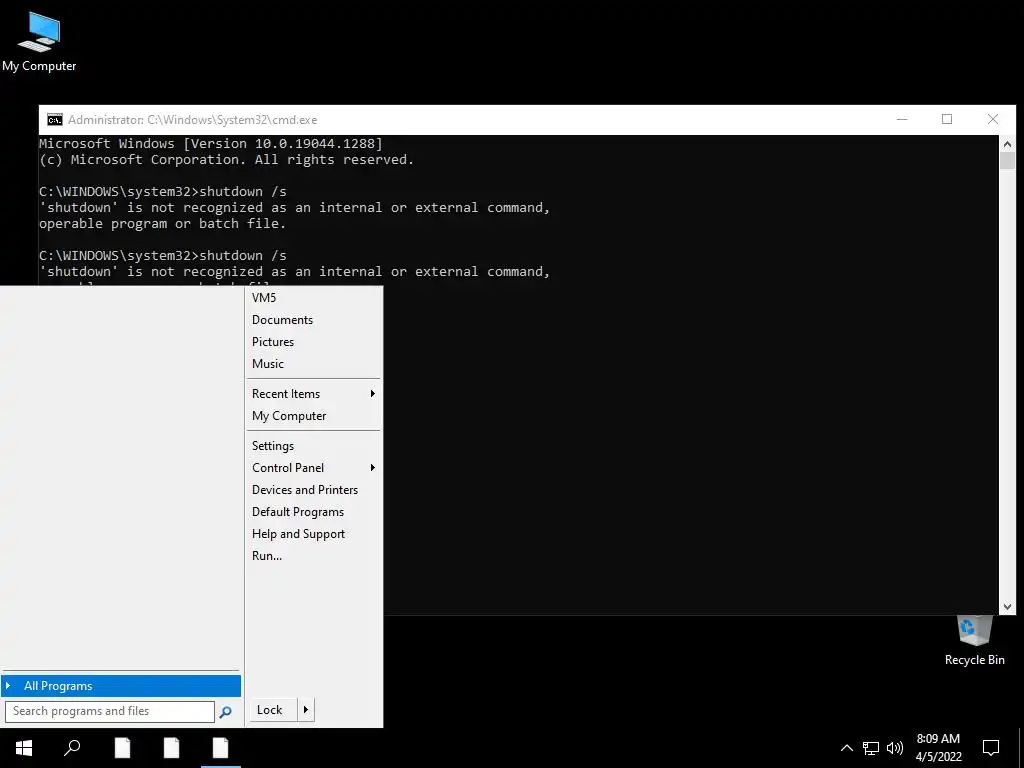Open Documents from Start menu
The width and height of the screenshot is (1024, 768).
coord(313,320)
